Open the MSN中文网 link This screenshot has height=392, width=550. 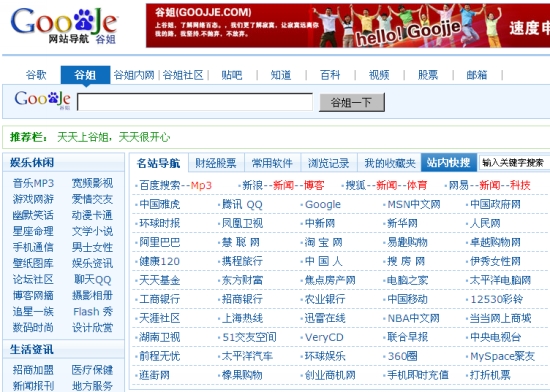pos(414,204)
